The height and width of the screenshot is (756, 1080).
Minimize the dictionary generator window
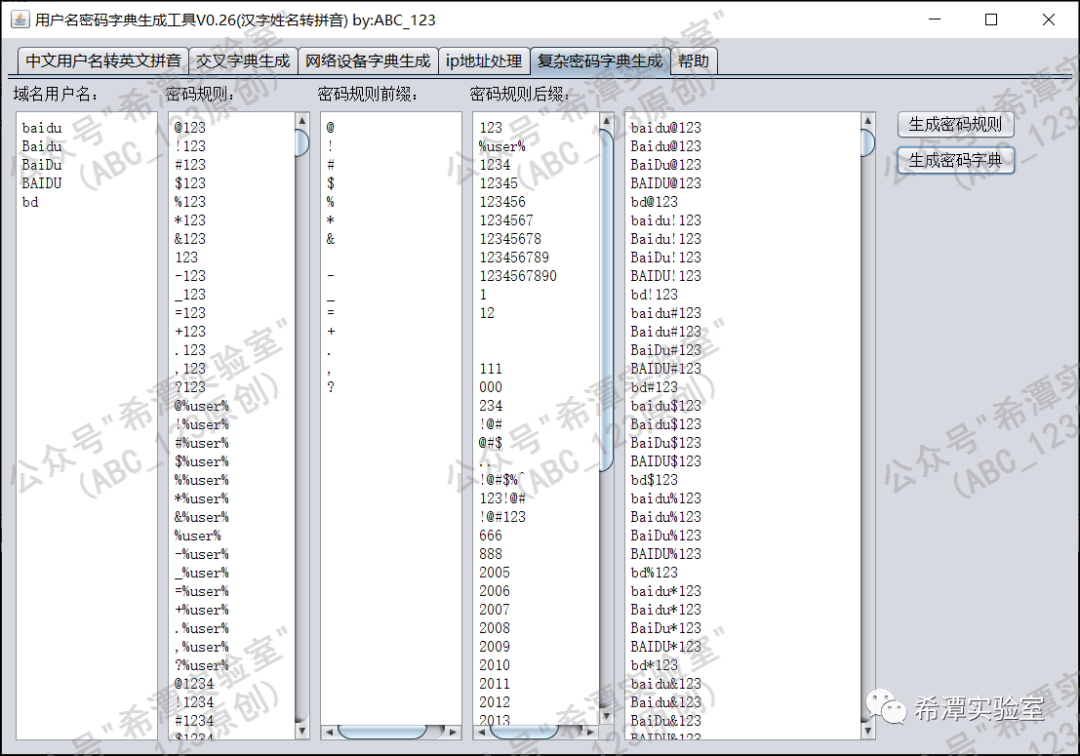pos(935,19)
